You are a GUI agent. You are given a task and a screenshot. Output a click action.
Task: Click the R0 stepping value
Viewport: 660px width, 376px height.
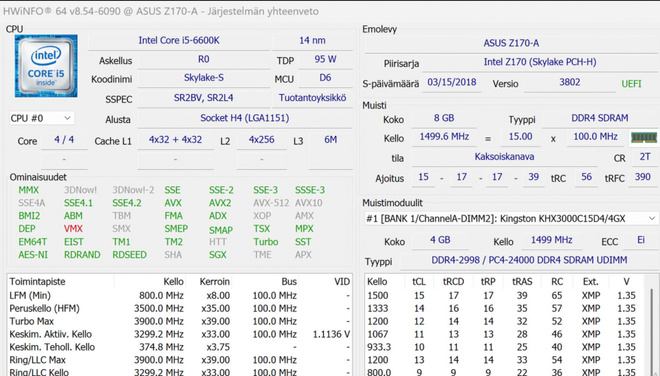click(x=204, y=59)
